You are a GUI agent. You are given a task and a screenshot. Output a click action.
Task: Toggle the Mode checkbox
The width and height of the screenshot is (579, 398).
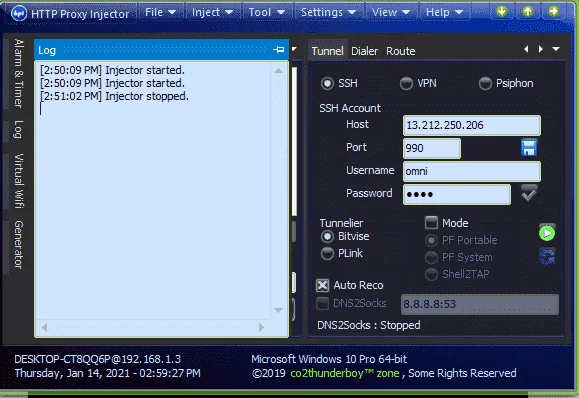pos(431,223)
